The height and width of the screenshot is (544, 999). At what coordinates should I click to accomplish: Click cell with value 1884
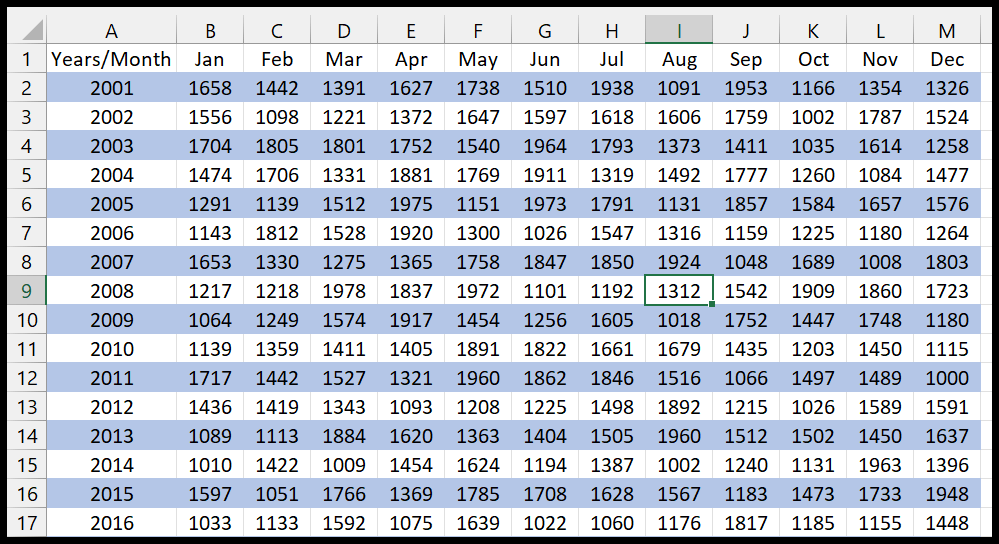click(x=344, y=436)
